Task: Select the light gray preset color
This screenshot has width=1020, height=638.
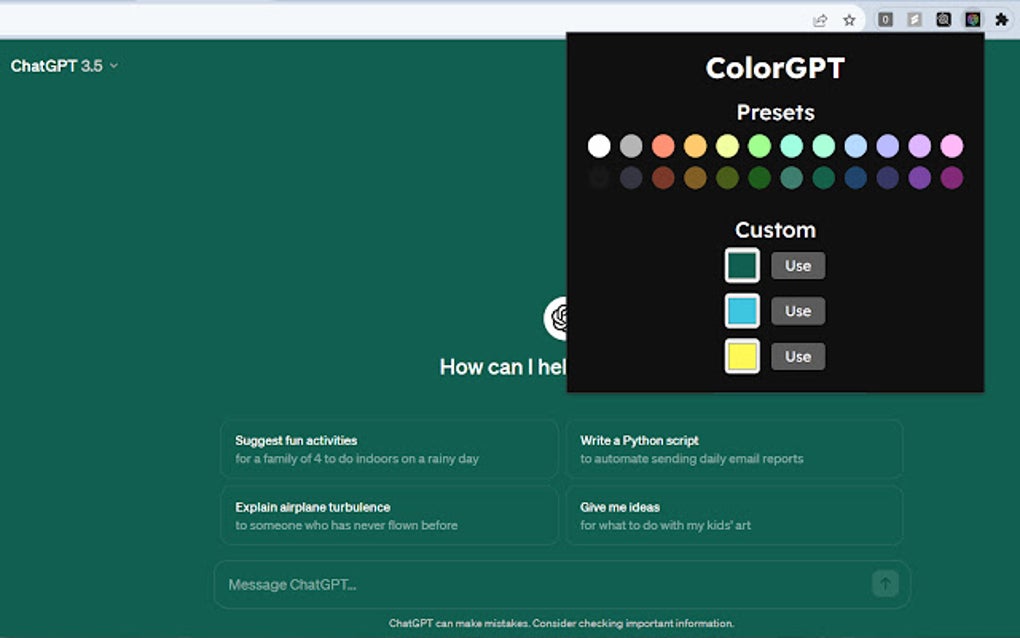Action: tap(631, 146)
